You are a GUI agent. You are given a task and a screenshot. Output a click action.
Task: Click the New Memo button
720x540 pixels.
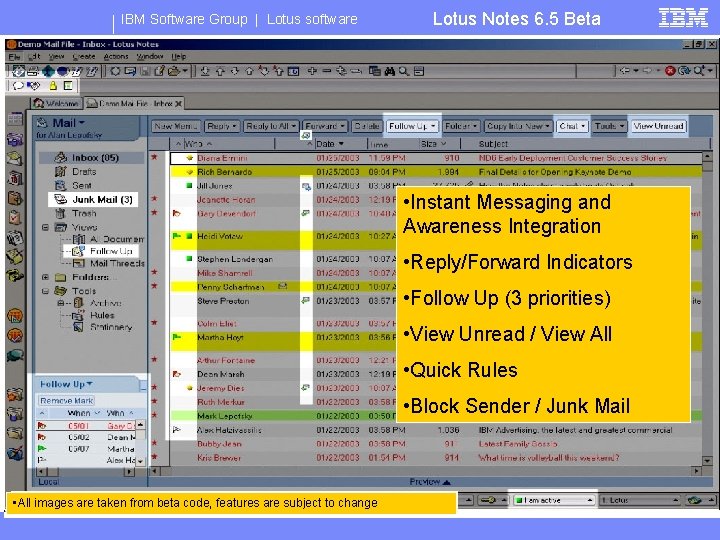click(x=176, y=126)
